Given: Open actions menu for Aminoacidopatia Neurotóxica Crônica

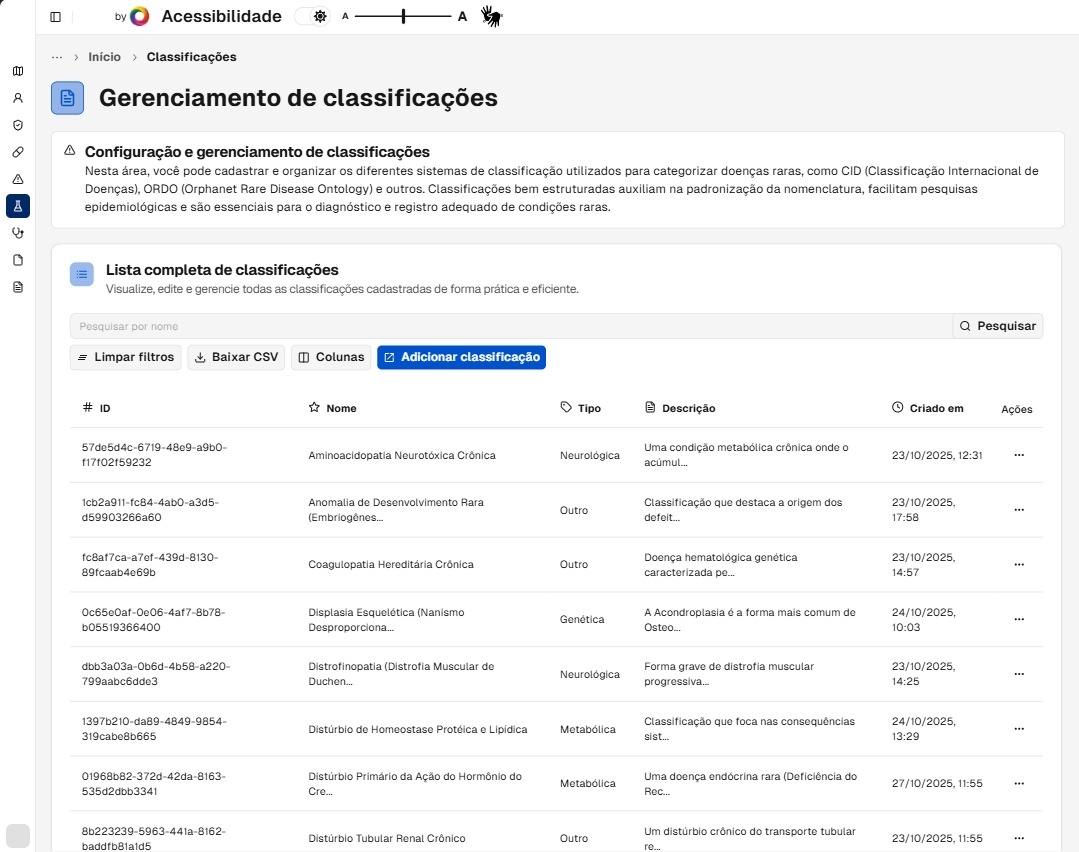Looking at the screenshot, I should pos(1018,455).
